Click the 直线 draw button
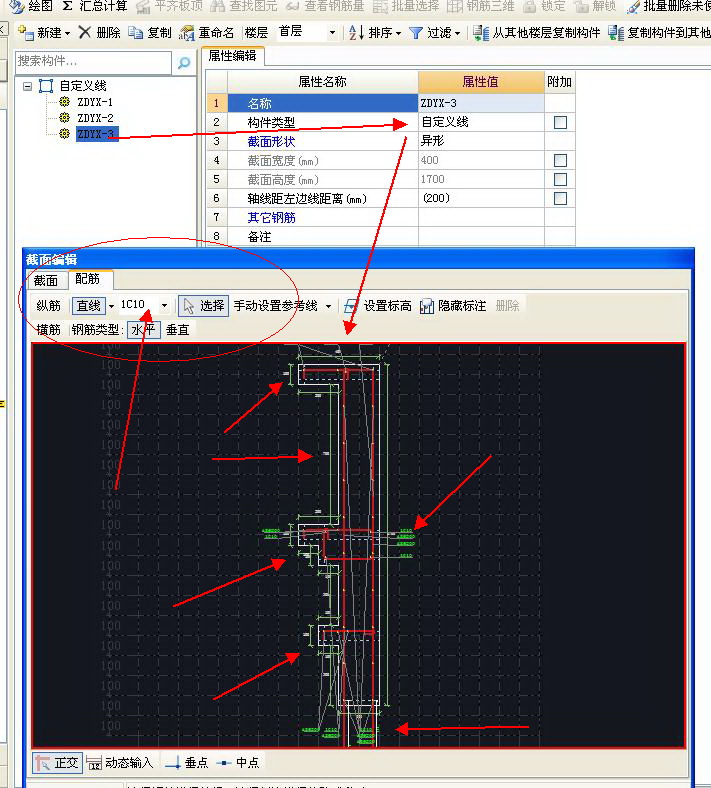This screenshot has width=711, height=788. tap(89, 306)
